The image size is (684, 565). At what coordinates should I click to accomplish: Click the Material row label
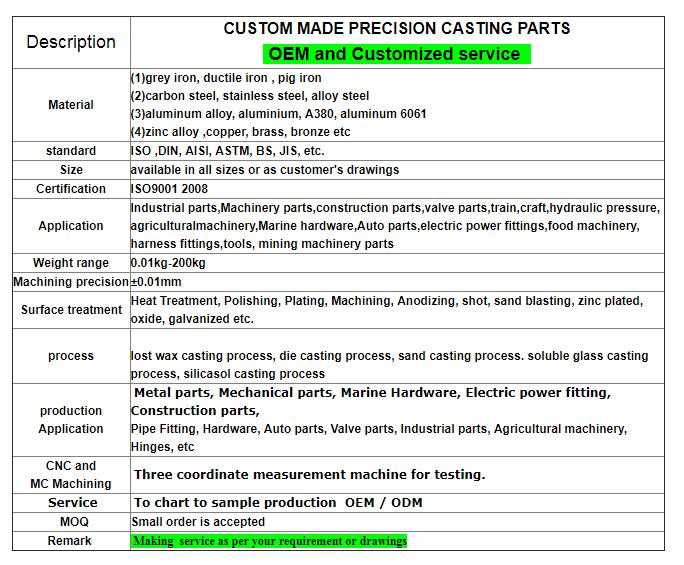[71, 105]
